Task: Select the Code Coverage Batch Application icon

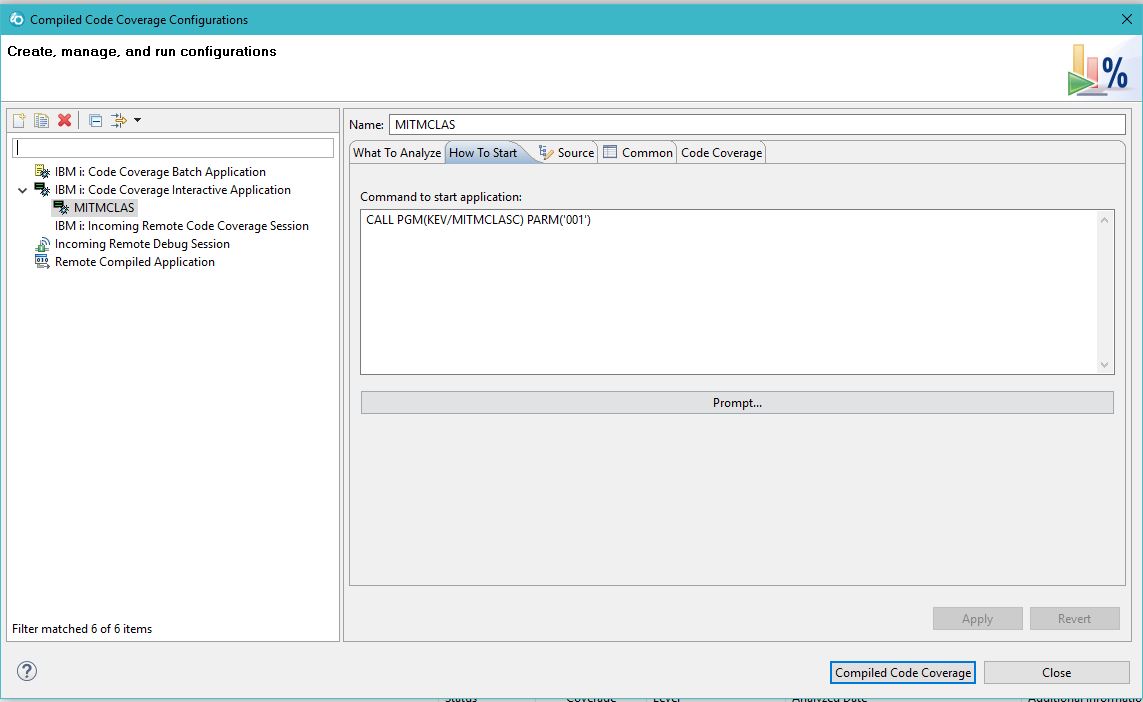Action: (42, 171)
